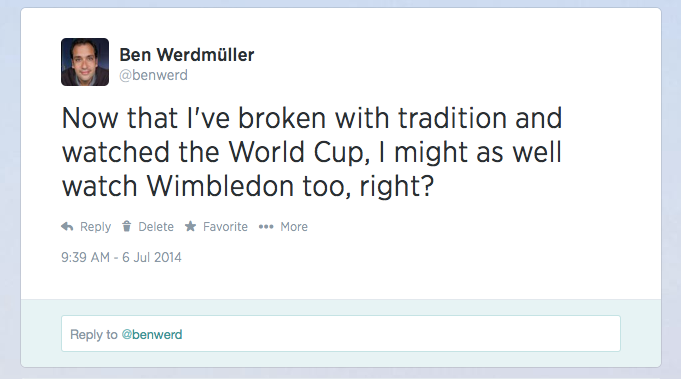Image resolution: width=681 pixels, height=379 pixels.
Task: Click the @benwerd handle under the name
Action: click(153, 75)
